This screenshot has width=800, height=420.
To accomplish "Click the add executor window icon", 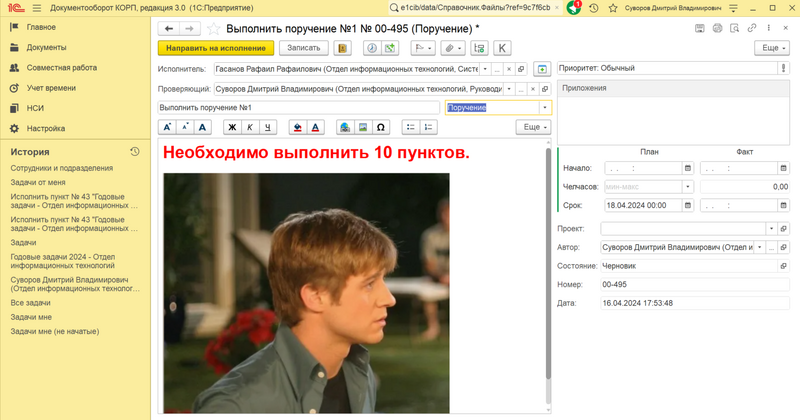I will click(542, 69).
